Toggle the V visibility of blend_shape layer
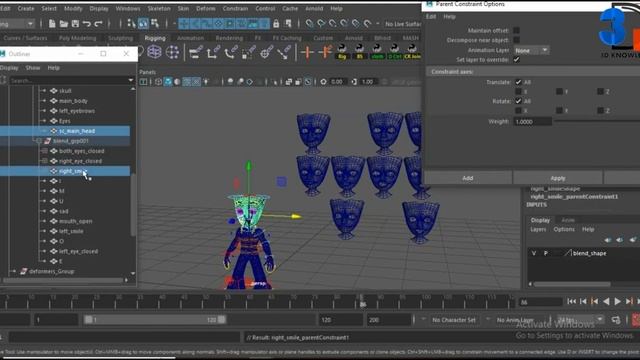The image size is (640, 360). point(533,253)
